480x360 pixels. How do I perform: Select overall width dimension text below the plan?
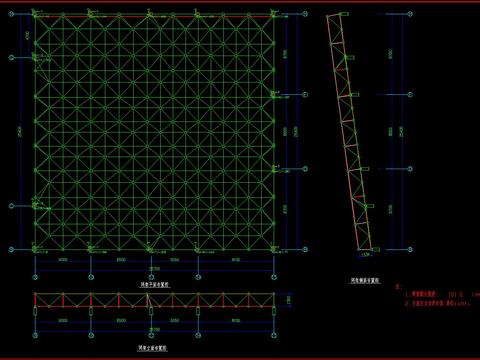155,268
